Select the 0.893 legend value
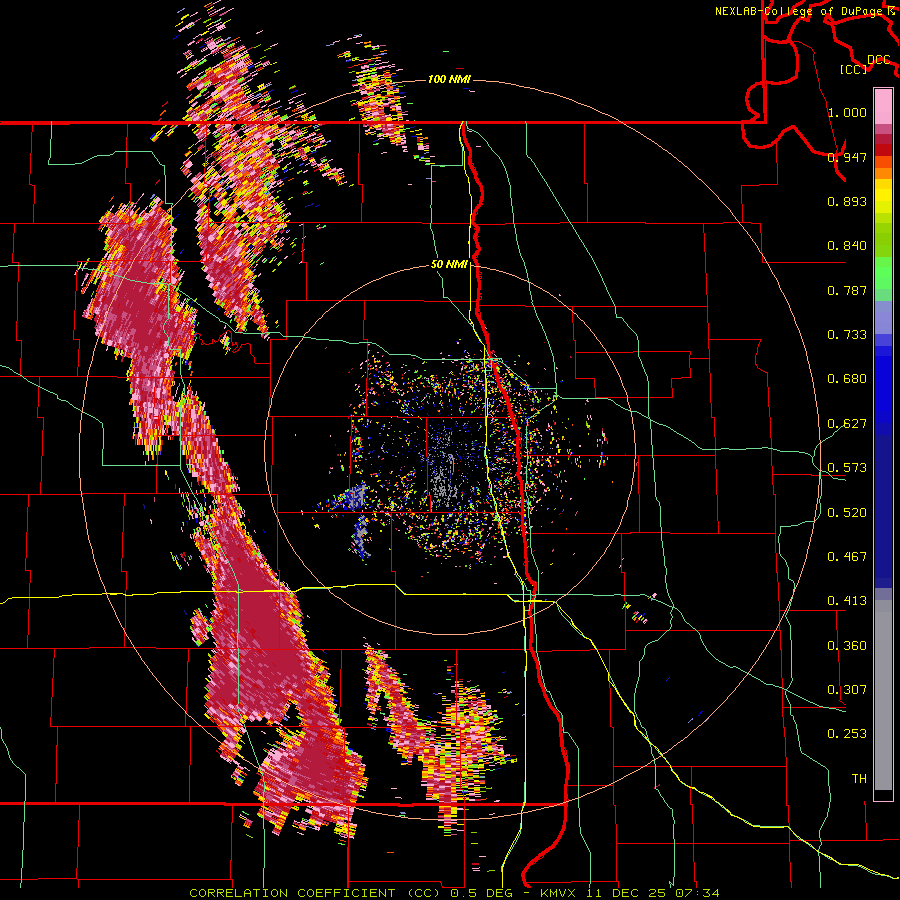900x900 pixels. point(847,201)
